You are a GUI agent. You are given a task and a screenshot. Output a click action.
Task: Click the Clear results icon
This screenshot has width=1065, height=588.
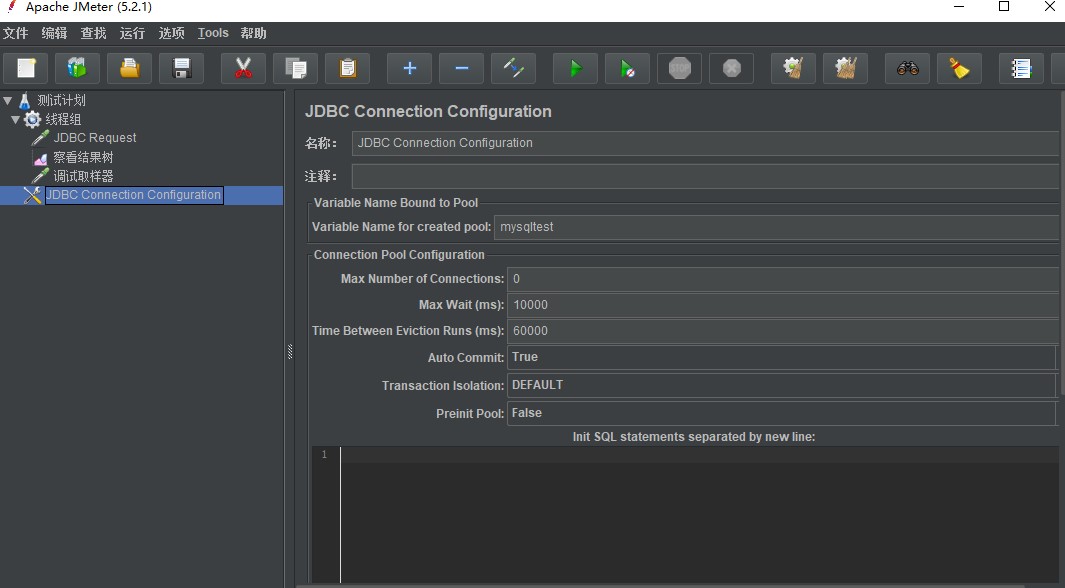[x=793, y=69]
